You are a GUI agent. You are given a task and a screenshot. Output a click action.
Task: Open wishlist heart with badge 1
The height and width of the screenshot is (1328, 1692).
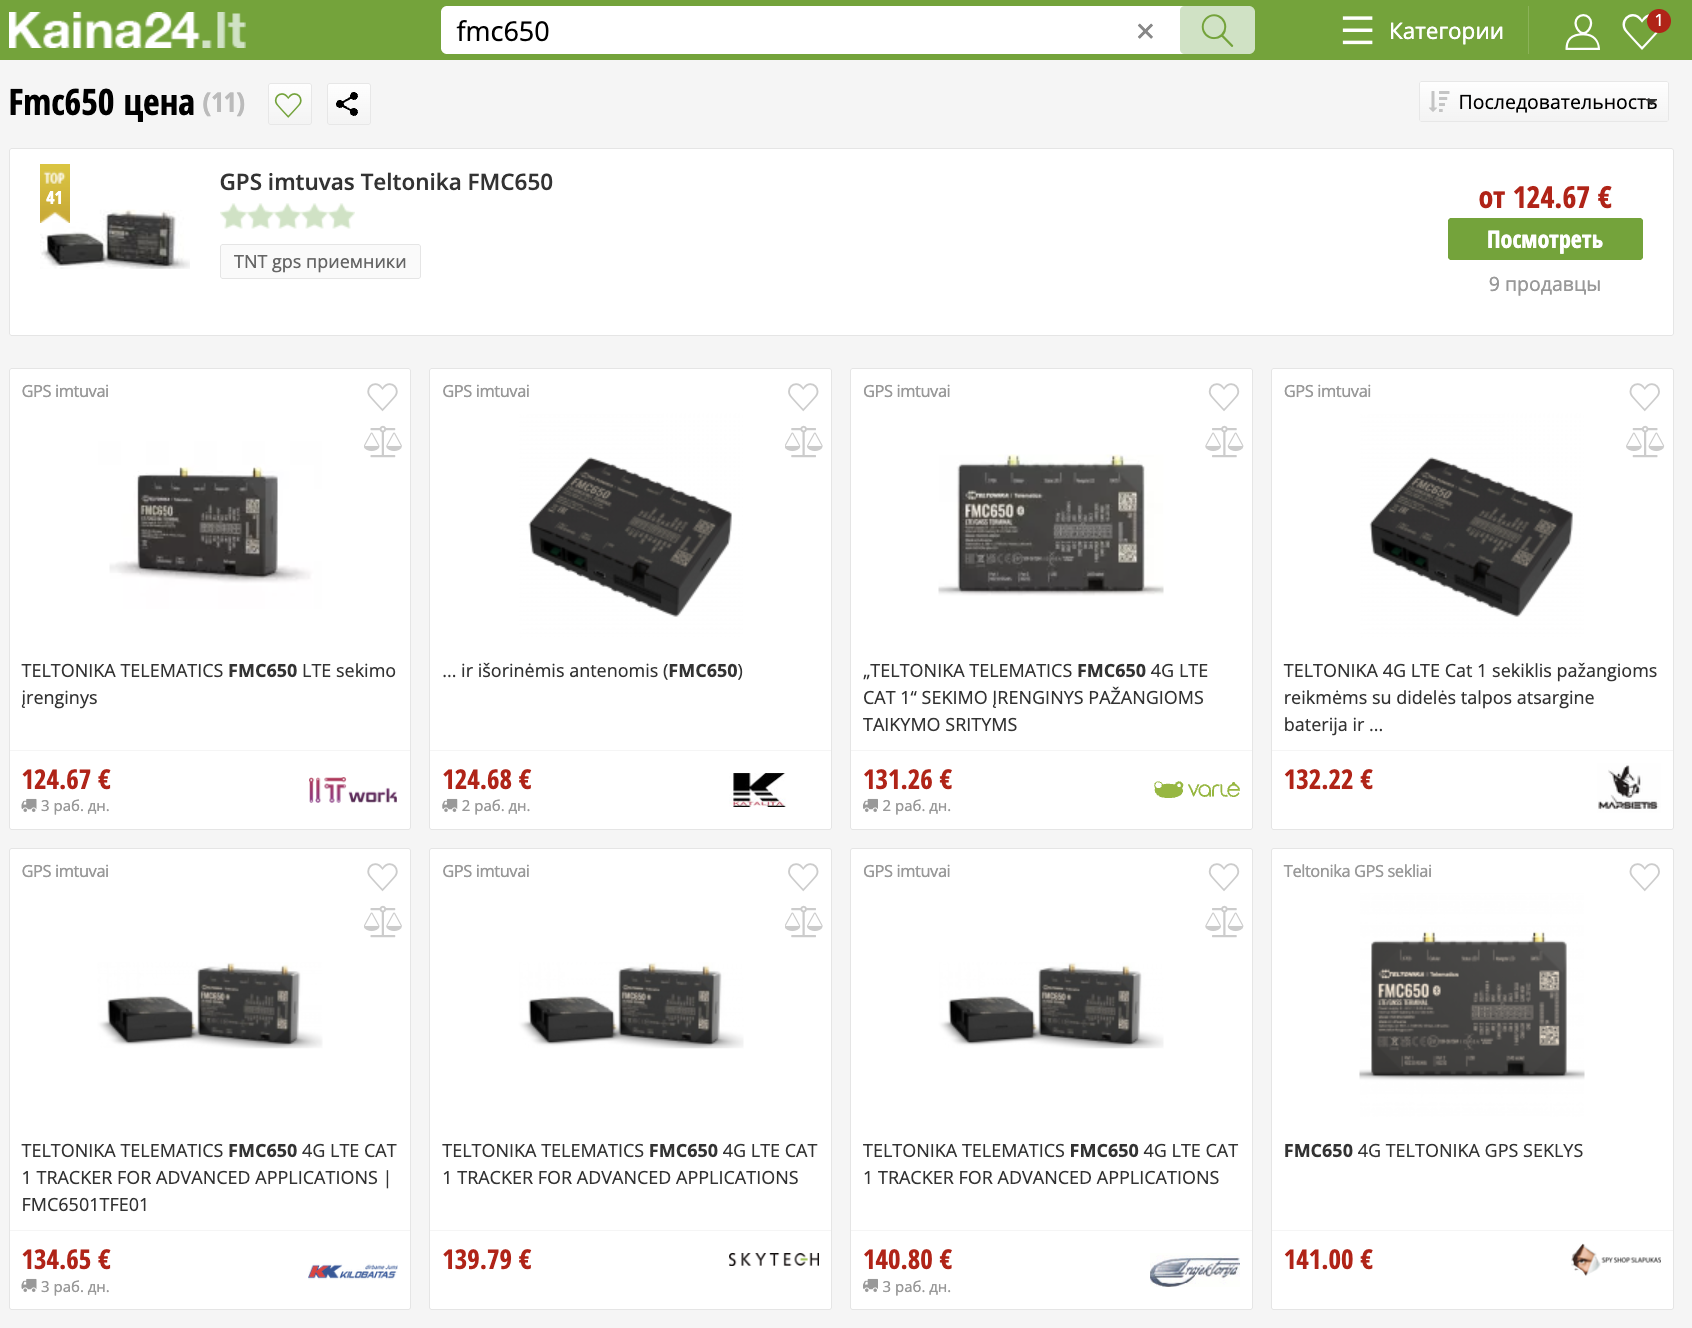(1643, 30)
